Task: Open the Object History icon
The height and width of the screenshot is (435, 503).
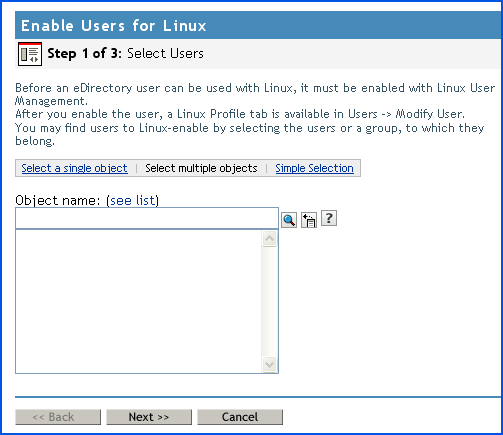Action: point(309,220)
